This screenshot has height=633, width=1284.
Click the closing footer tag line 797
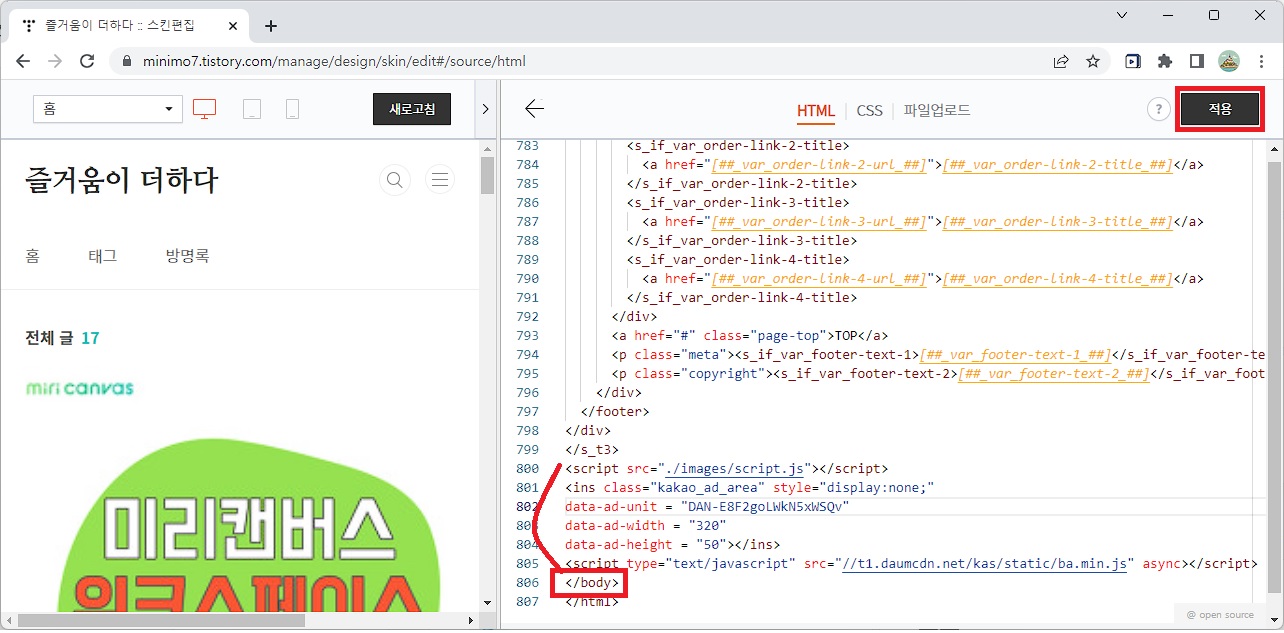pyautogui.click(x=615, y=411)
